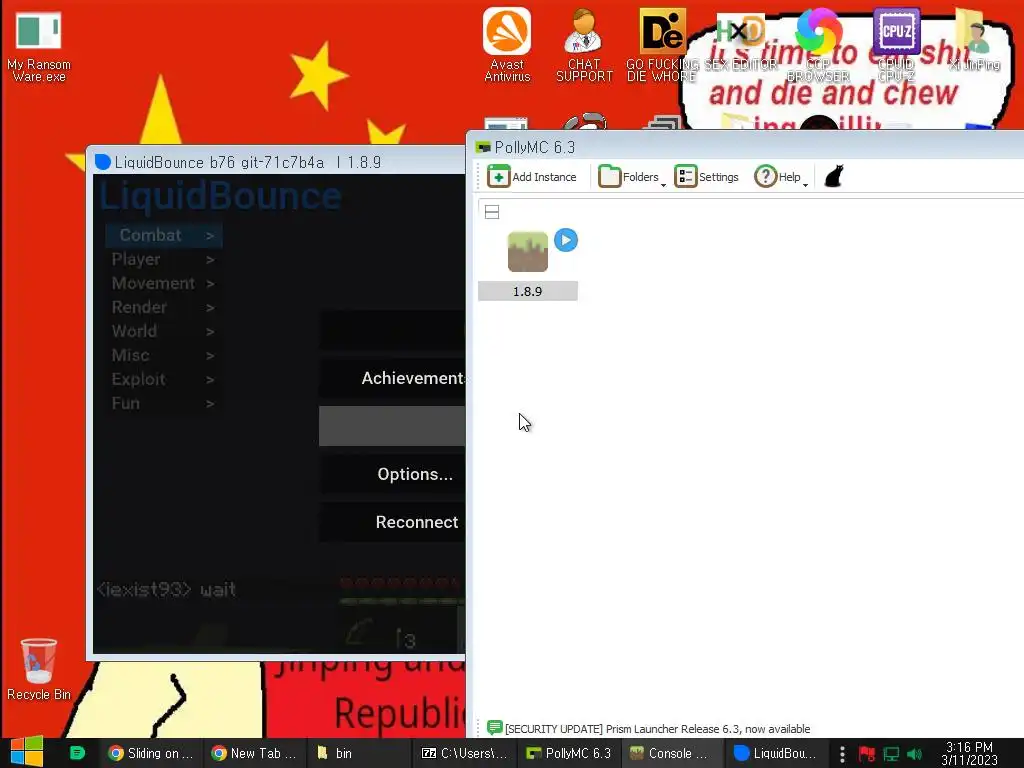Image resolution: width=1024 pixels, height=768 pixels.
Task: Open Player category in LiquidBounce
Action: 163,259
